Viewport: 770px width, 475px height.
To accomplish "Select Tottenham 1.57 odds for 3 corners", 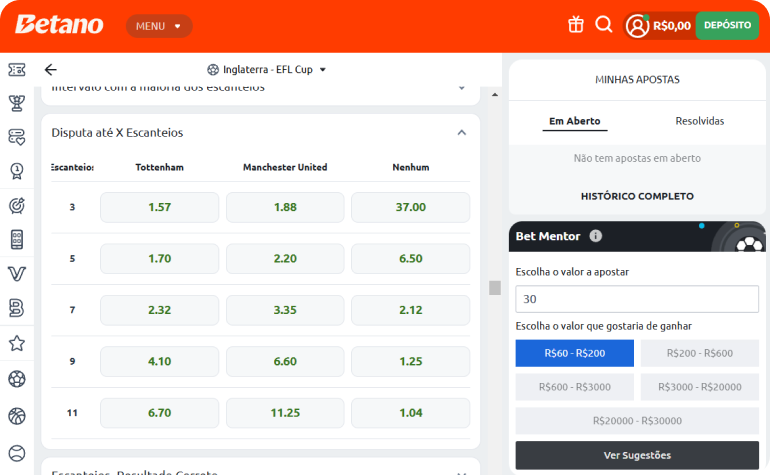I will pos(160,207).
